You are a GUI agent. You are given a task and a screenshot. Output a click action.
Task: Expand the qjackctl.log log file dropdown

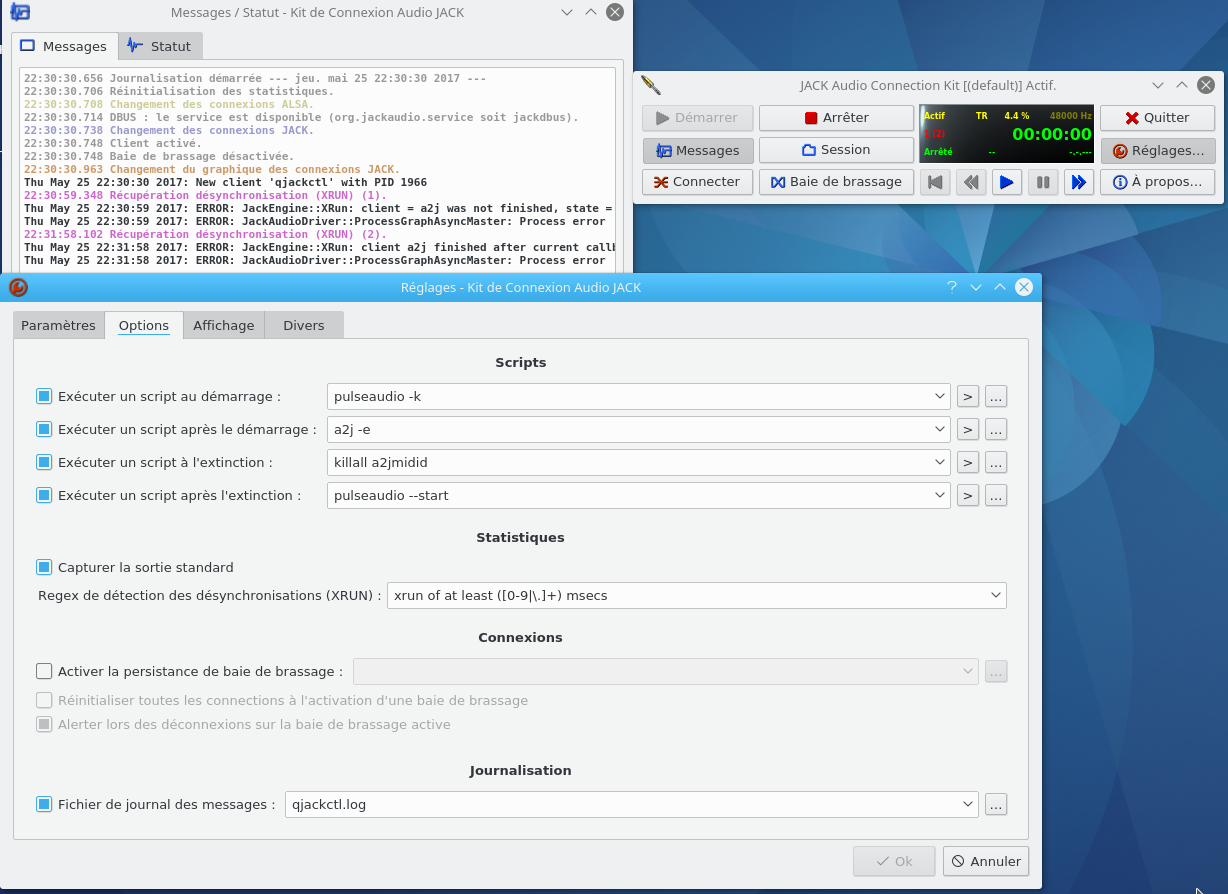(967, 804)
